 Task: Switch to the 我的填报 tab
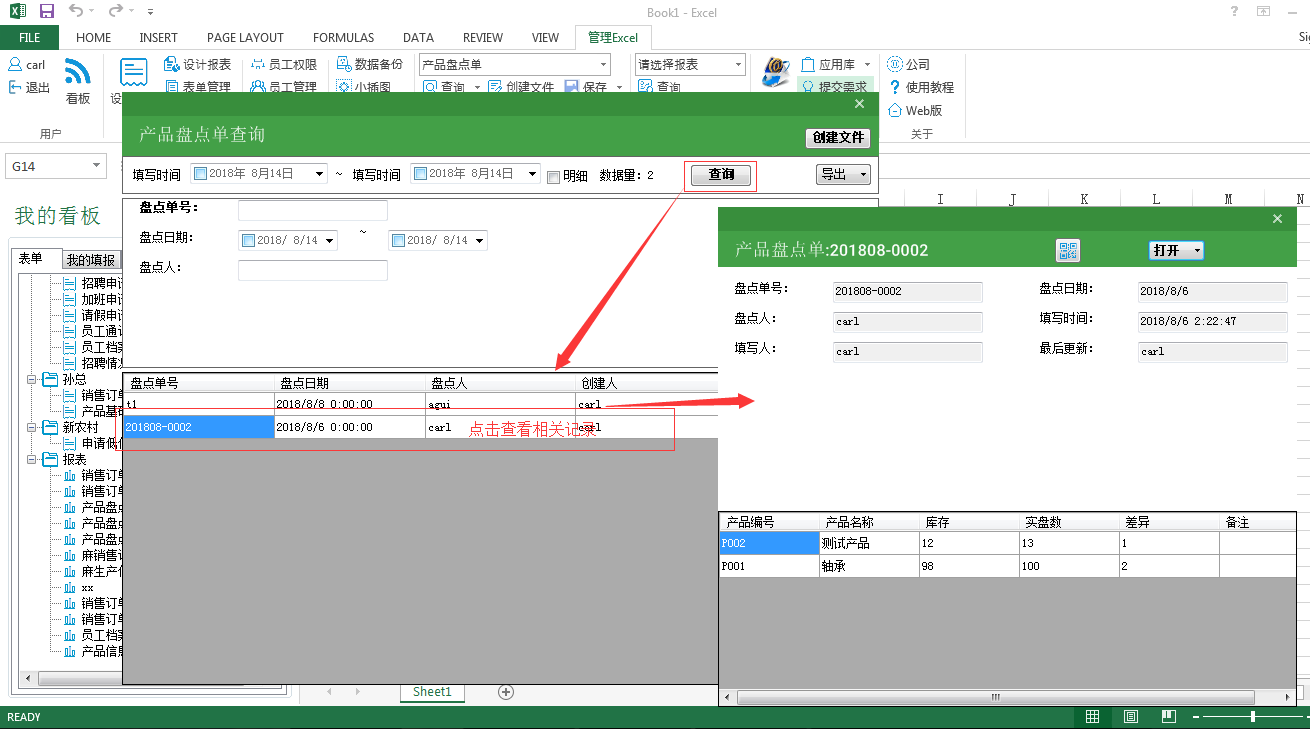(x=90, y=260)
